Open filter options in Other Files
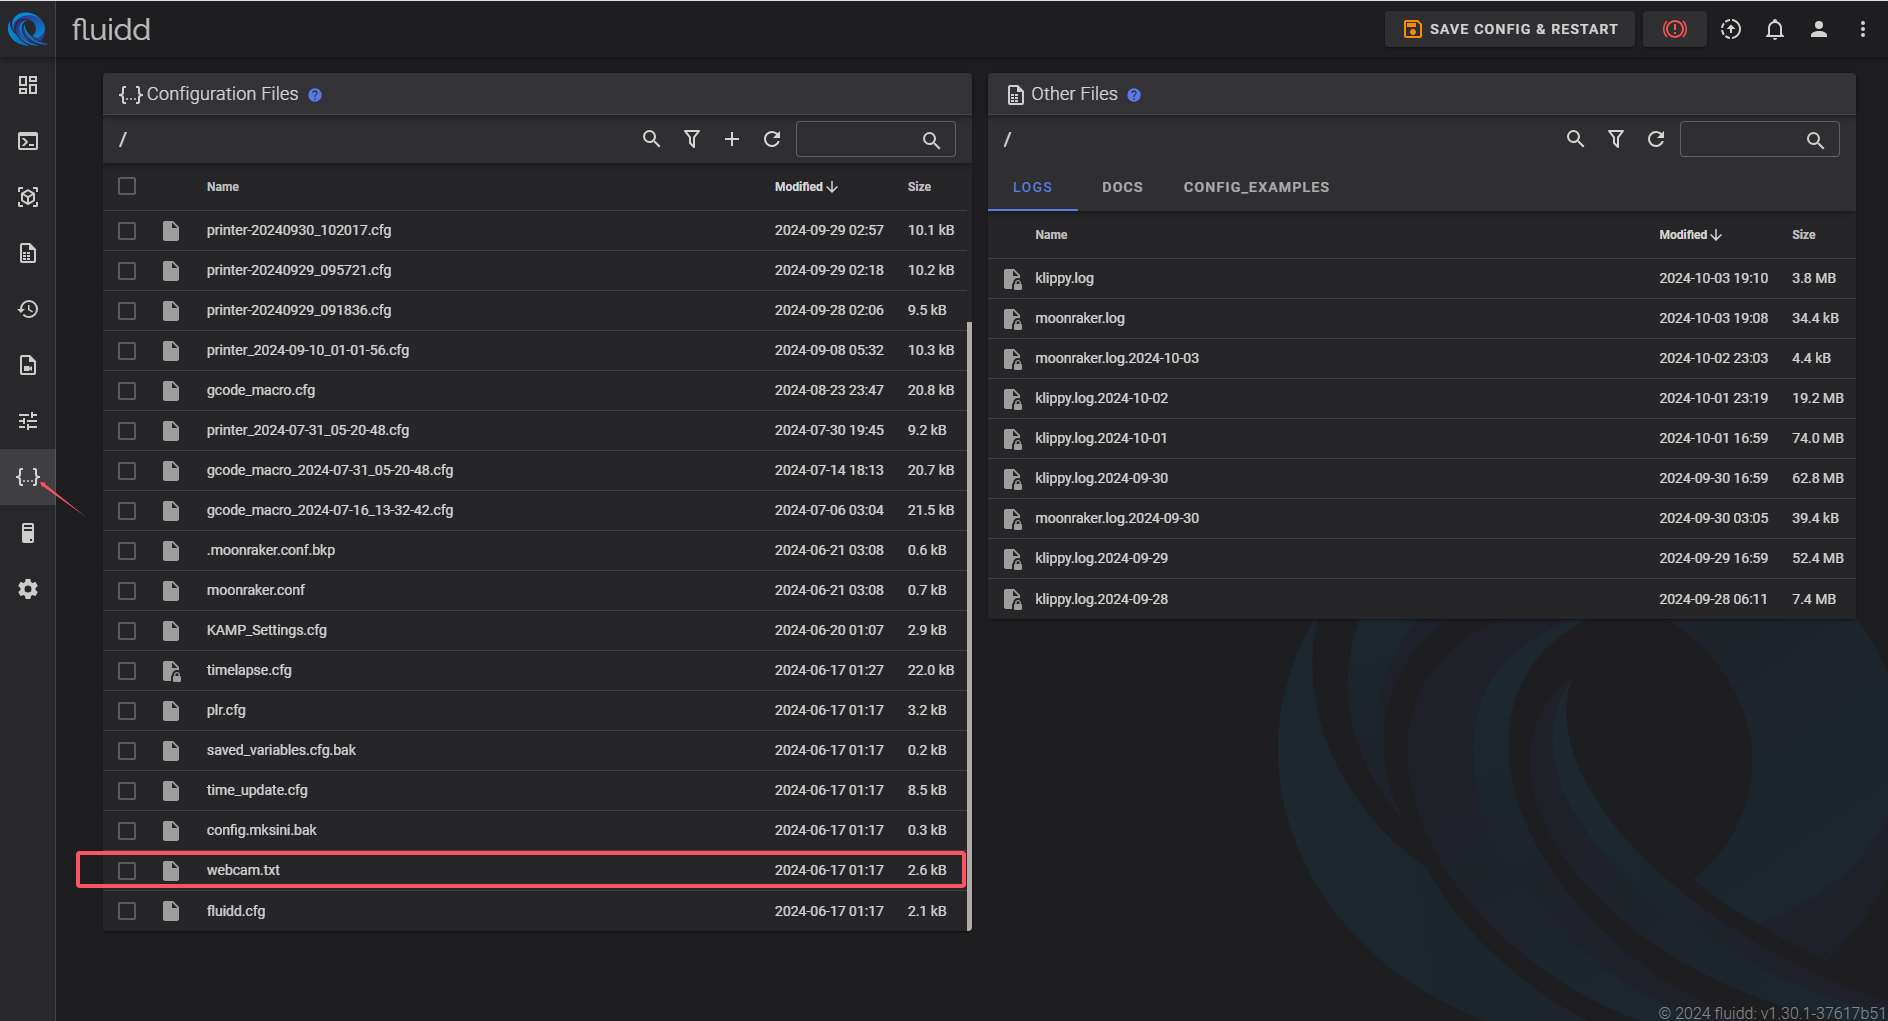Image resolution: width=1888 pixels, height=1021 pixels. 1615,139
